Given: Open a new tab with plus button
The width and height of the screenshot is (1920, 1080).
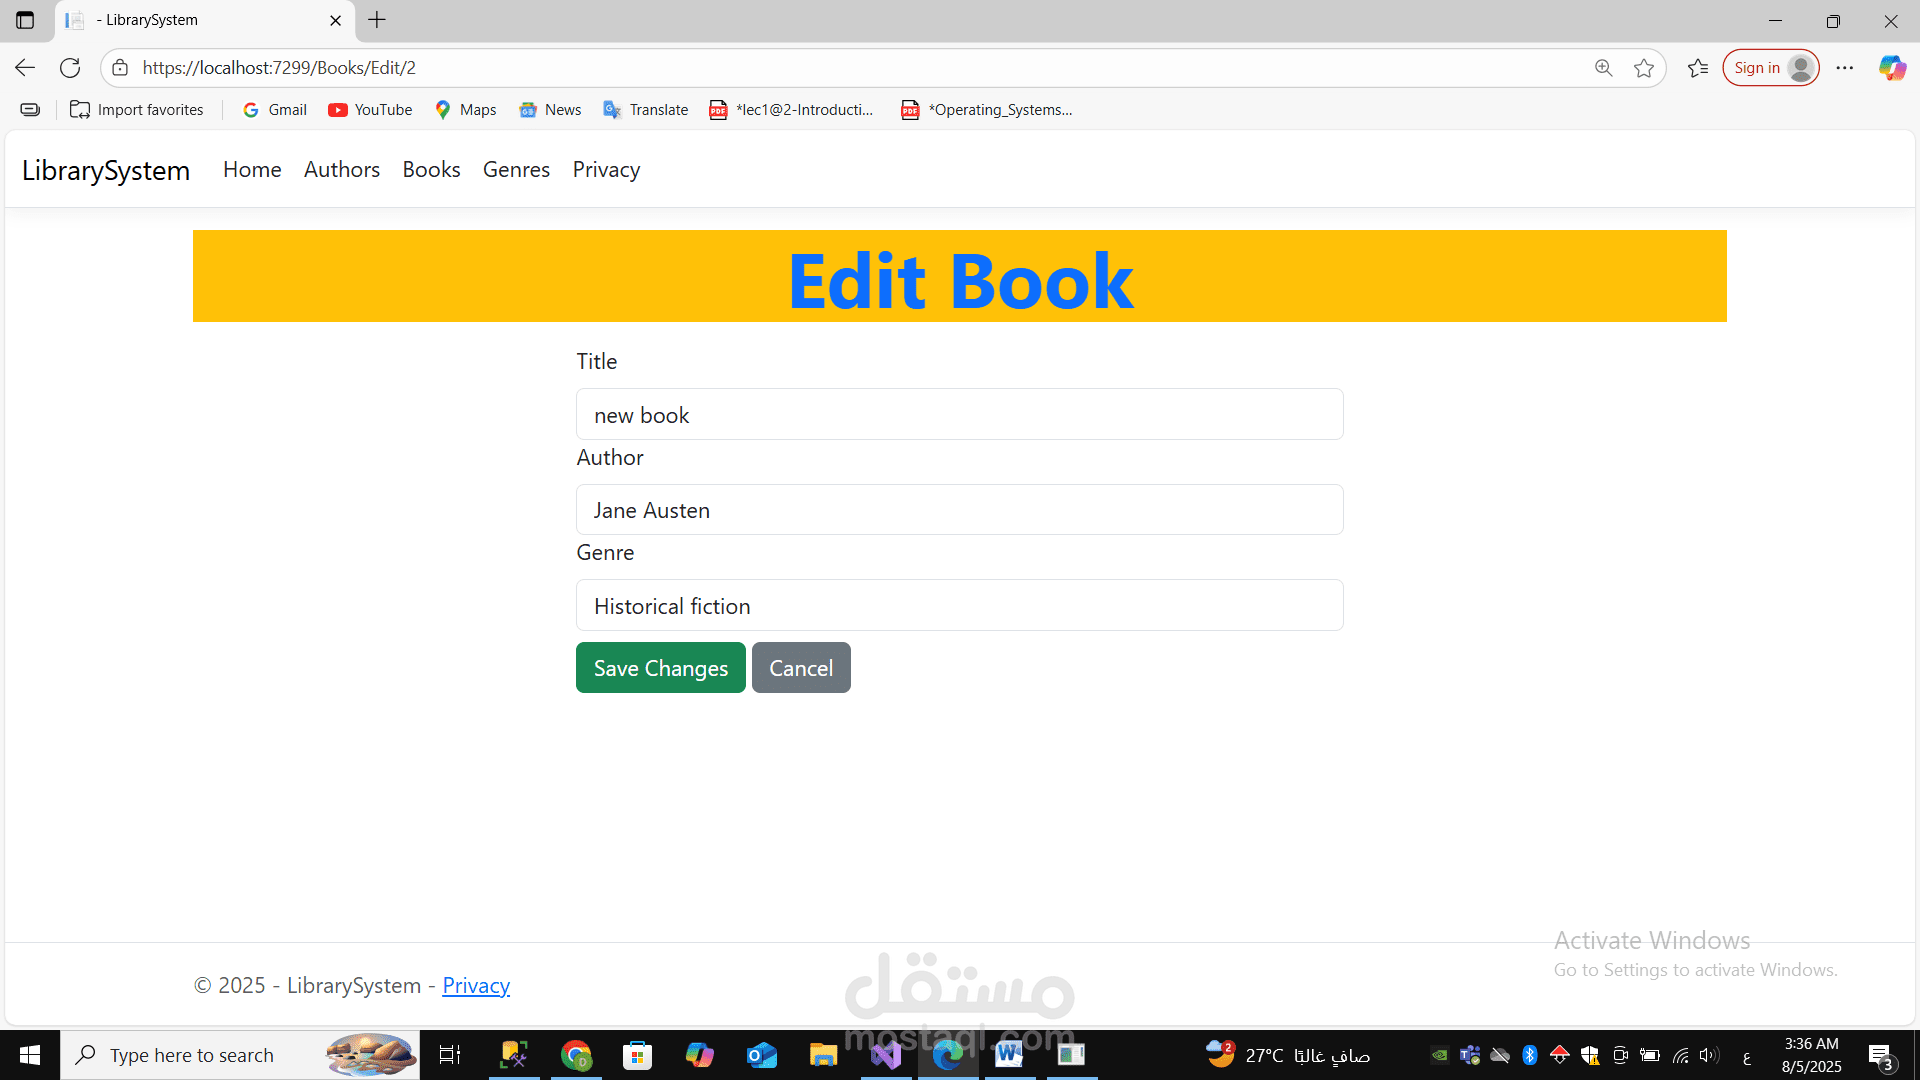Looking at the screenshot, I should click(377, 20).
